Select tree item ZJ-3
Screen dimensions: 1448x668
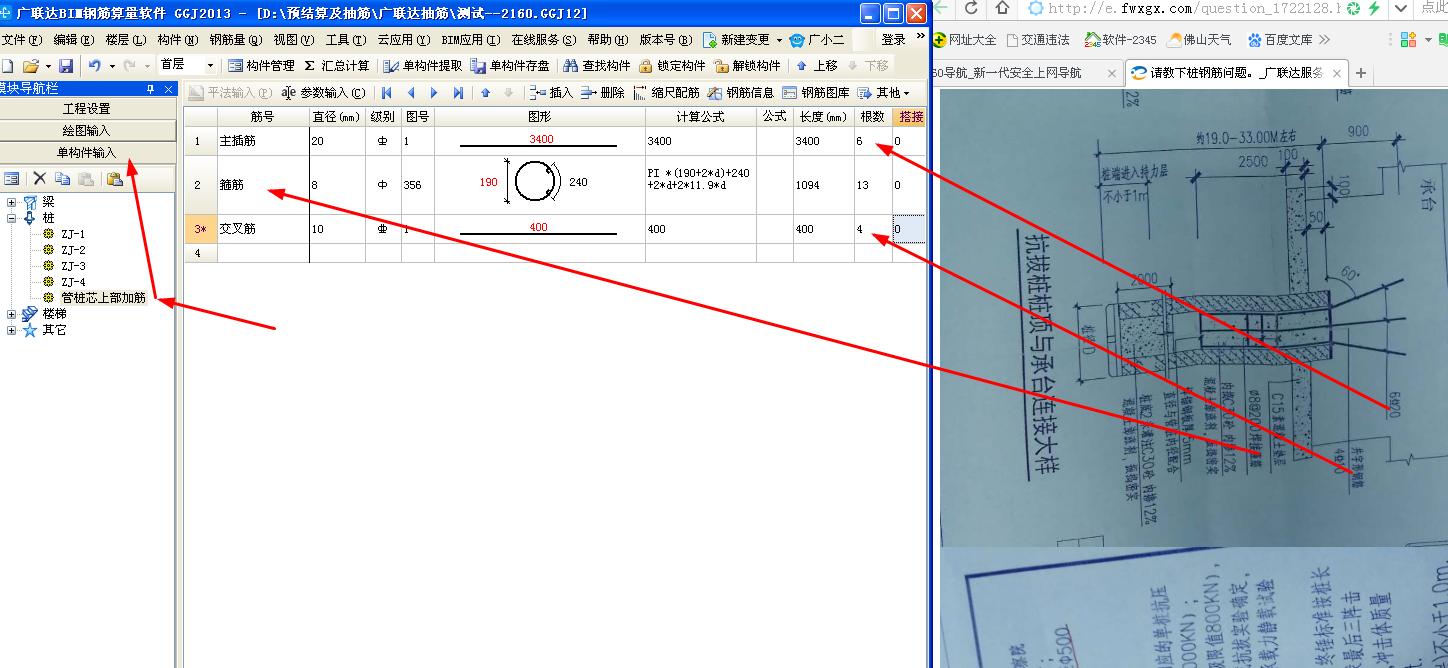[73, 266]
